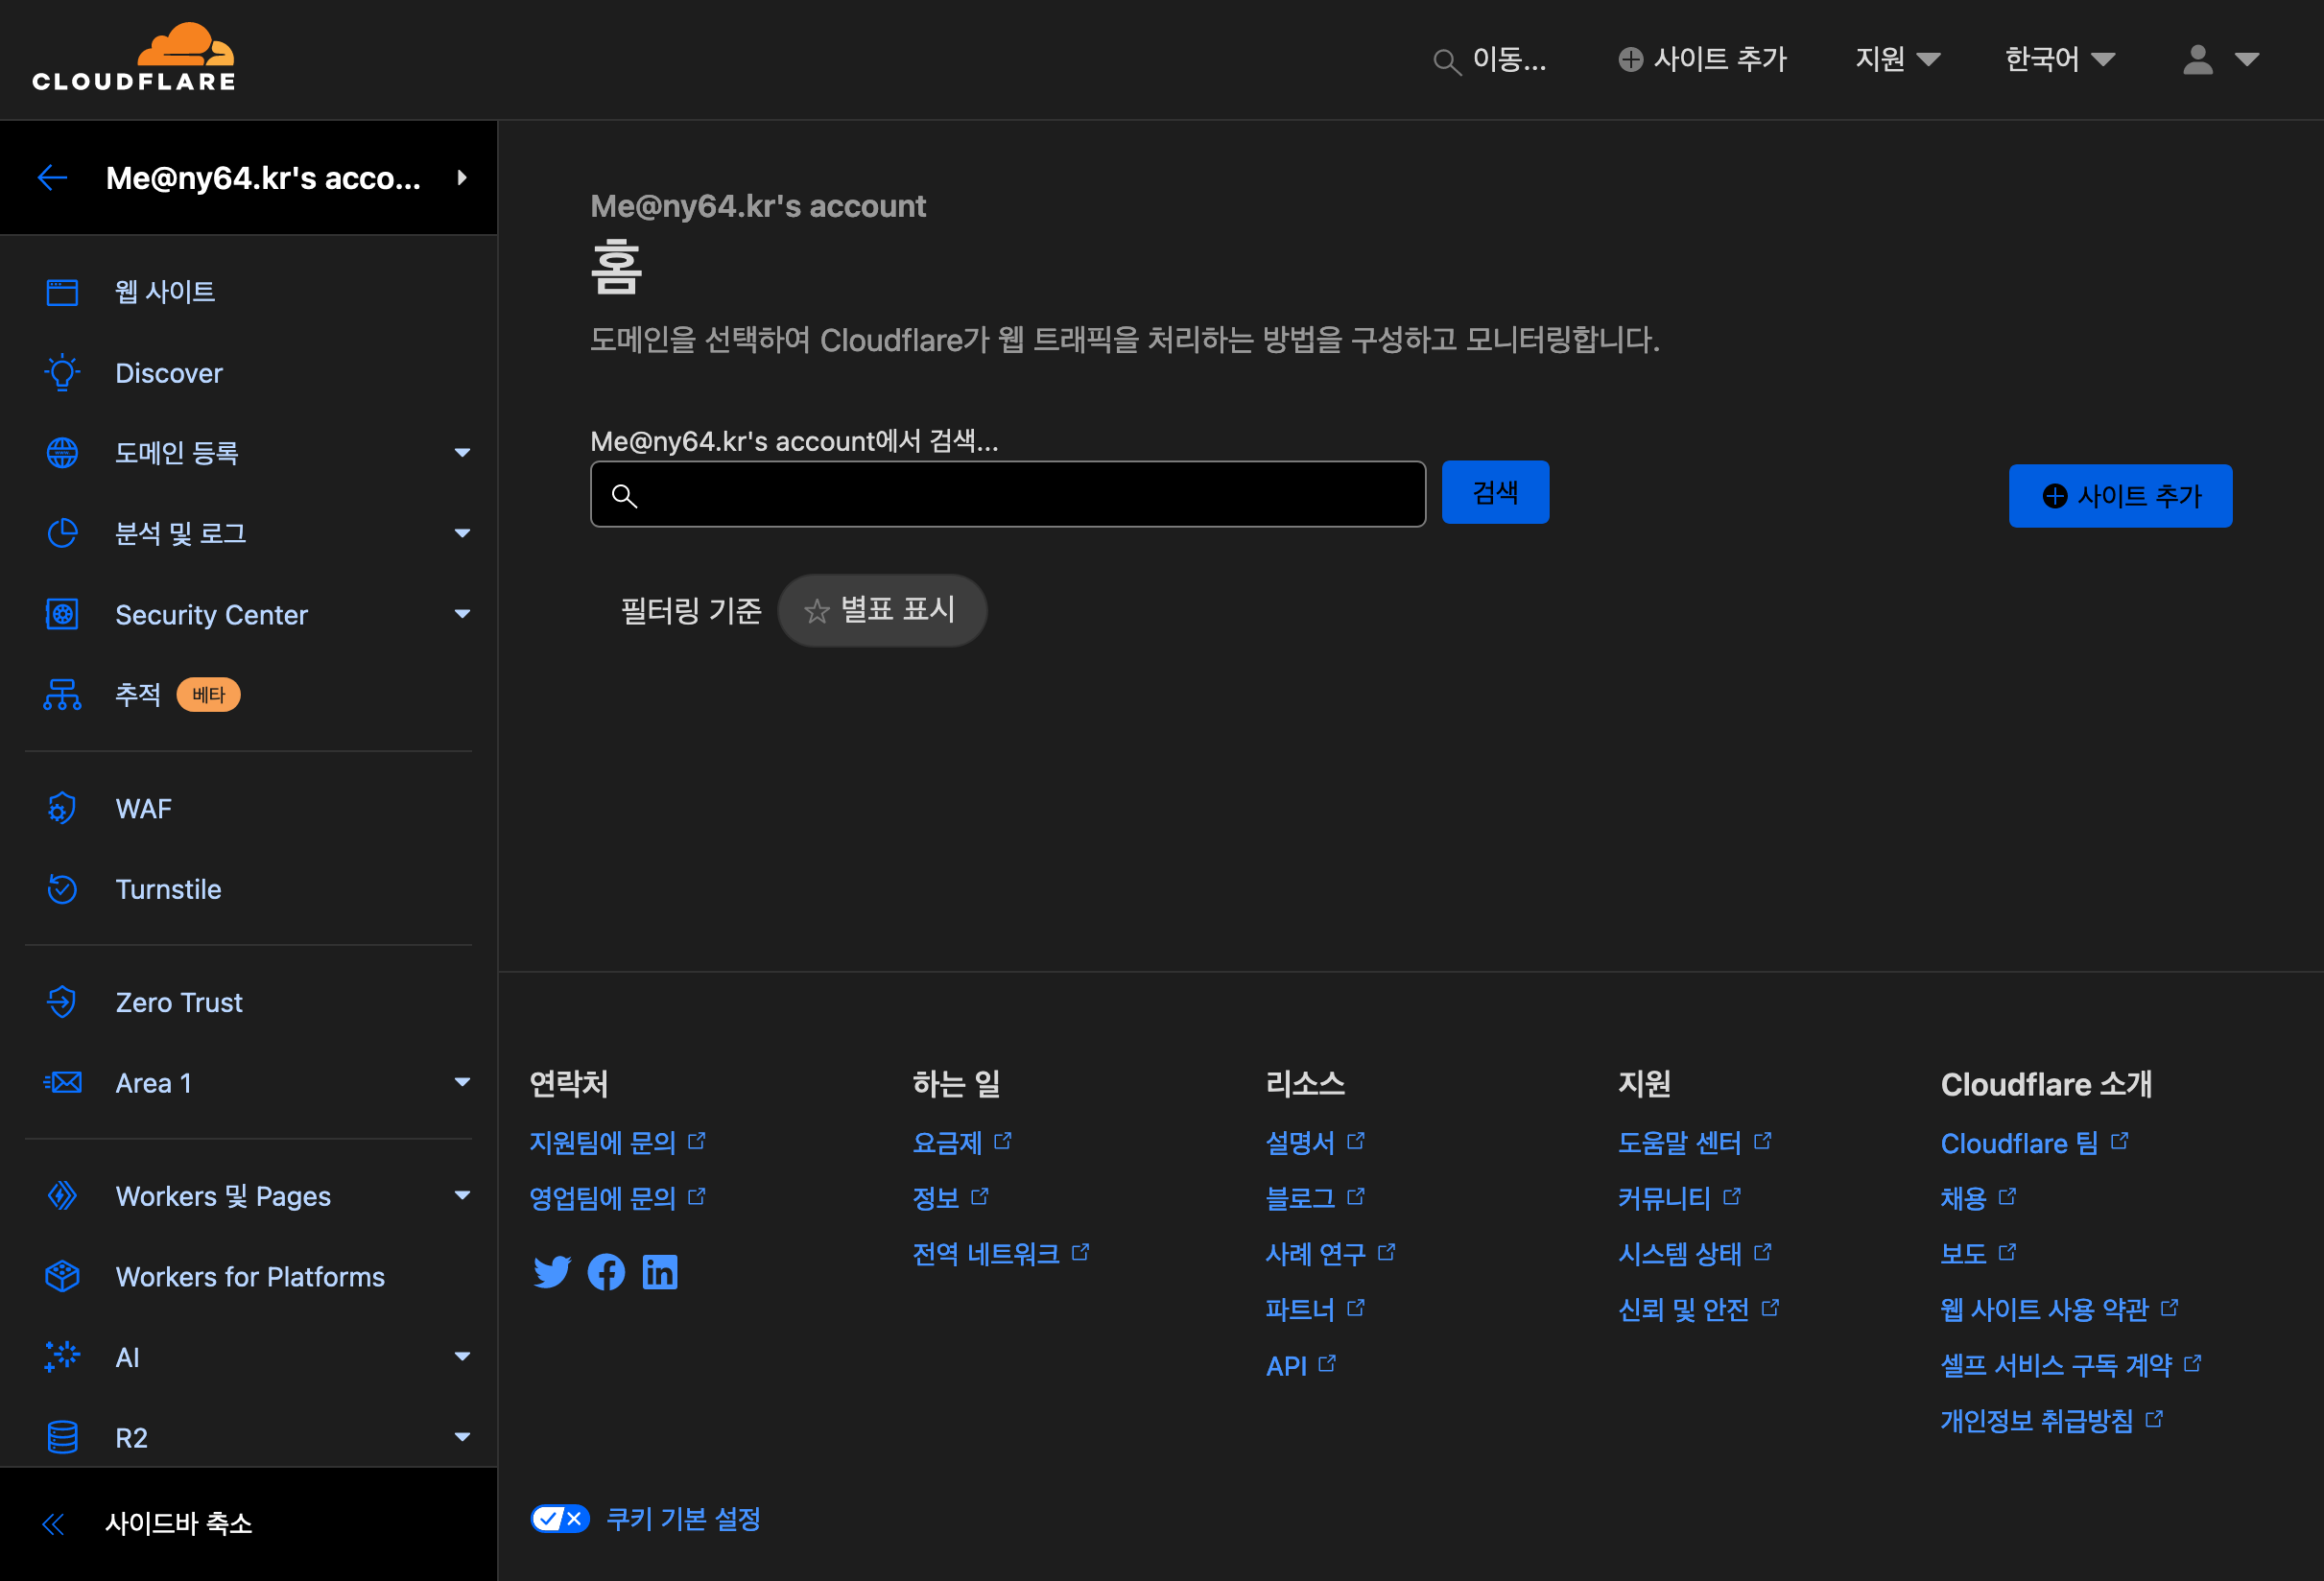Toggle the 쿠키 기본 설정 switch

(559, 1519)
